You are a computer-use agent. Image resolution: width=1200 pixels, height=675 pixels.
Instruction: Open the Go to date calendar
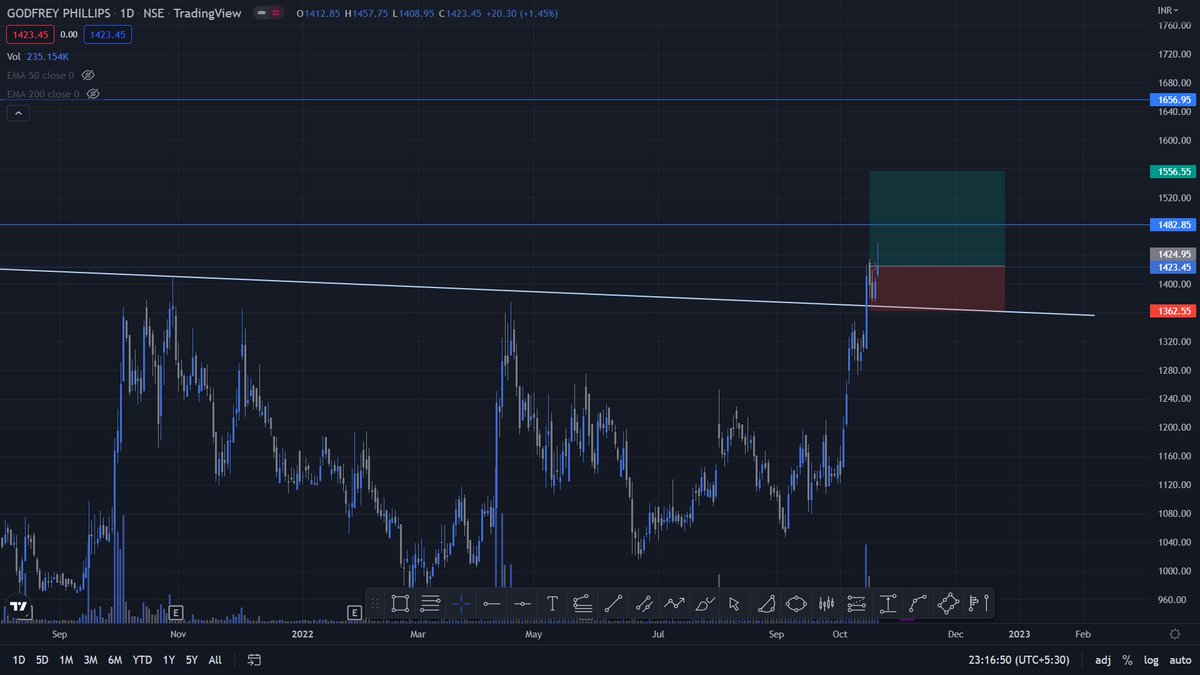[x=254, y=660]
